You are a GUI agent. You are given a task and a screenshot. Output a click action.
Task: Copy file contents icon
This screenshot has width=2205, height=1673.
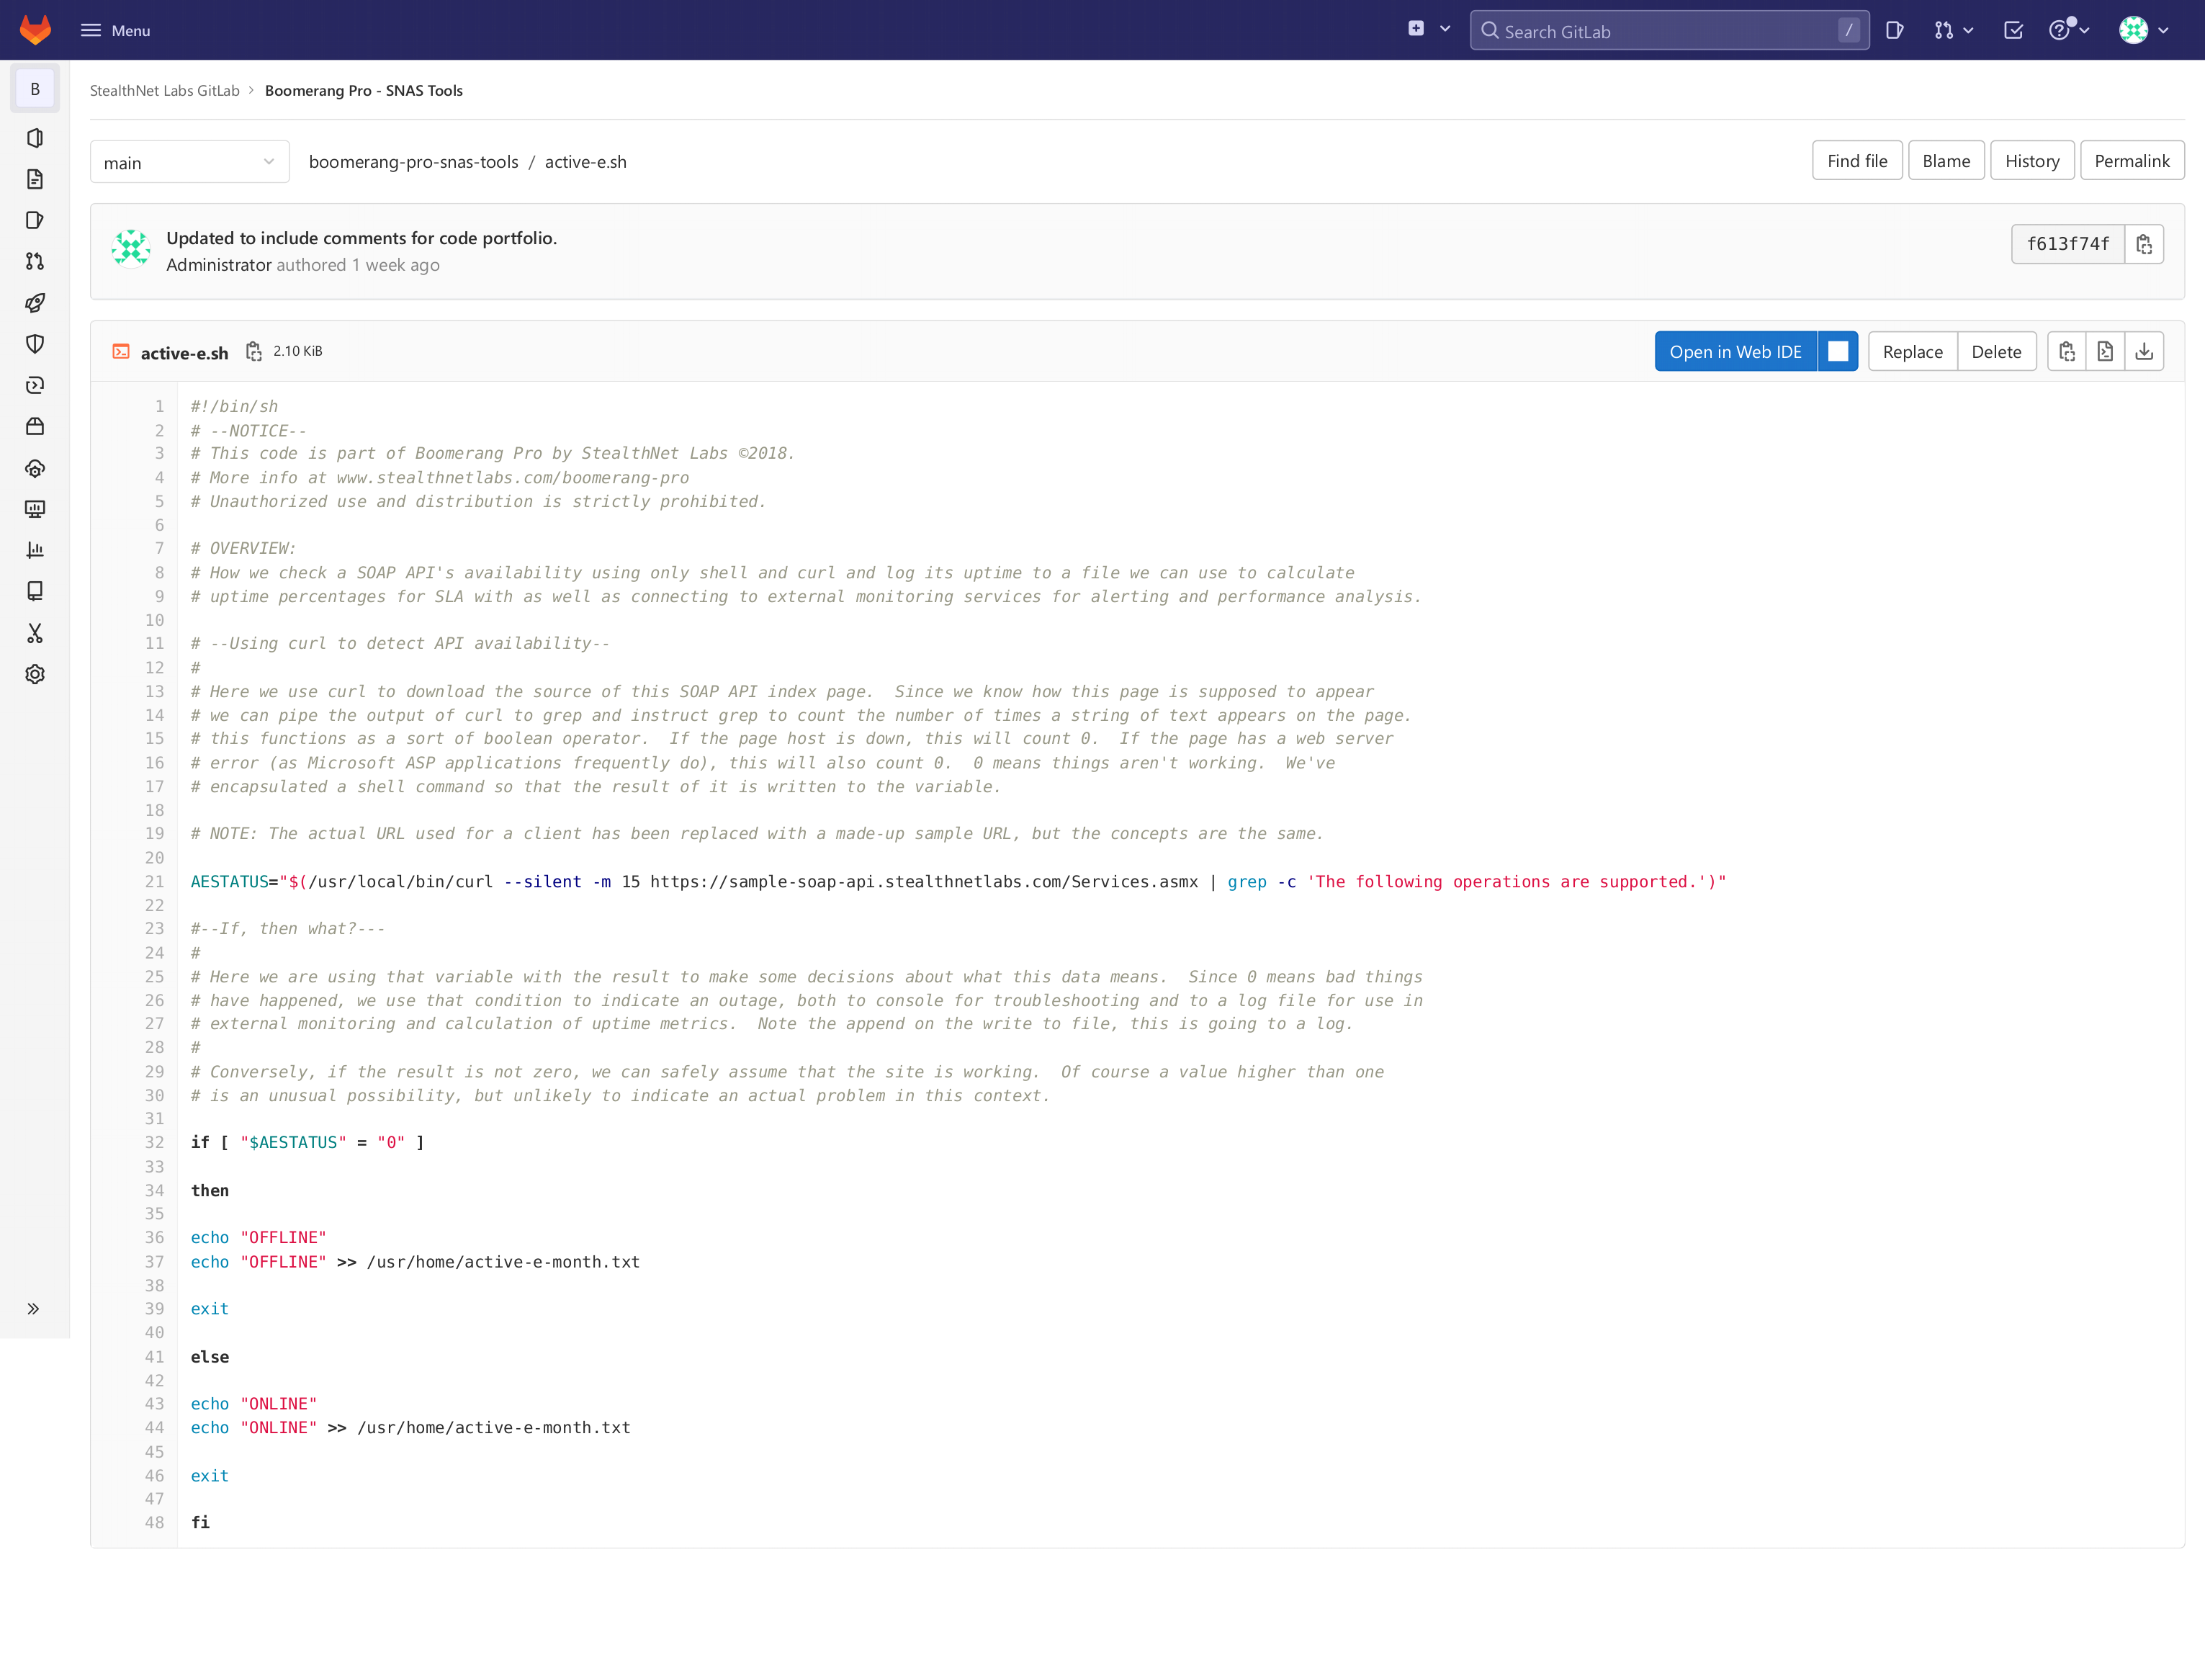[x=2067, y=352]
